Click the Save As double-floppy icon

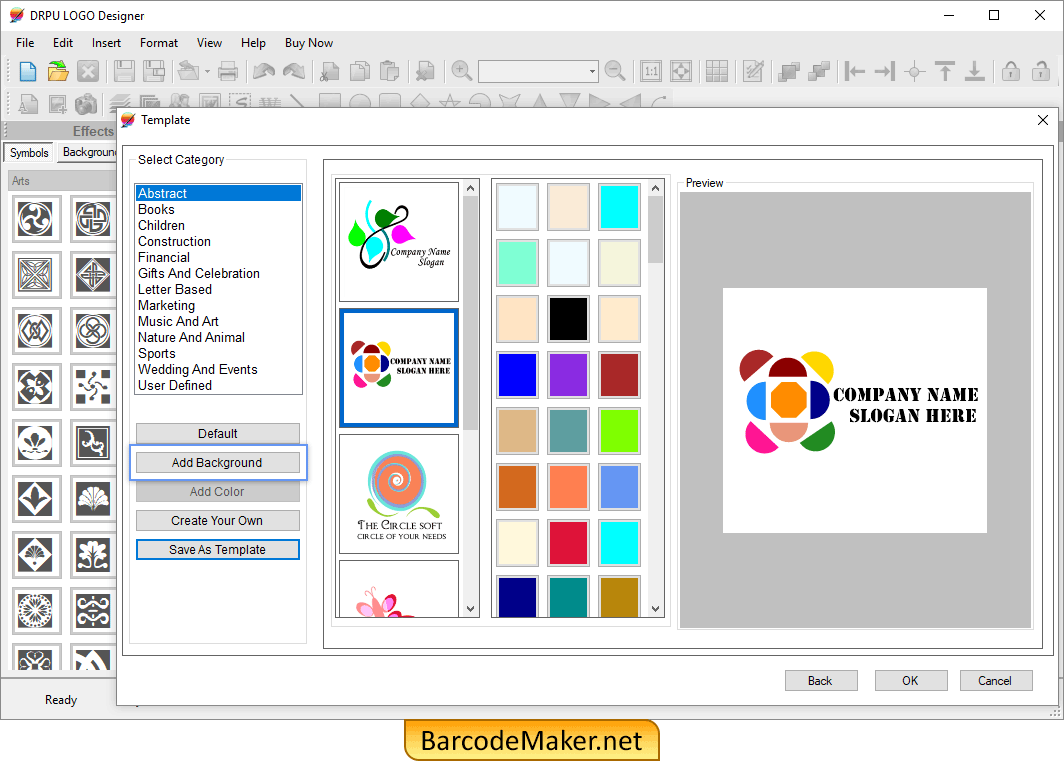pyautogui.click(x=154, y=71)
